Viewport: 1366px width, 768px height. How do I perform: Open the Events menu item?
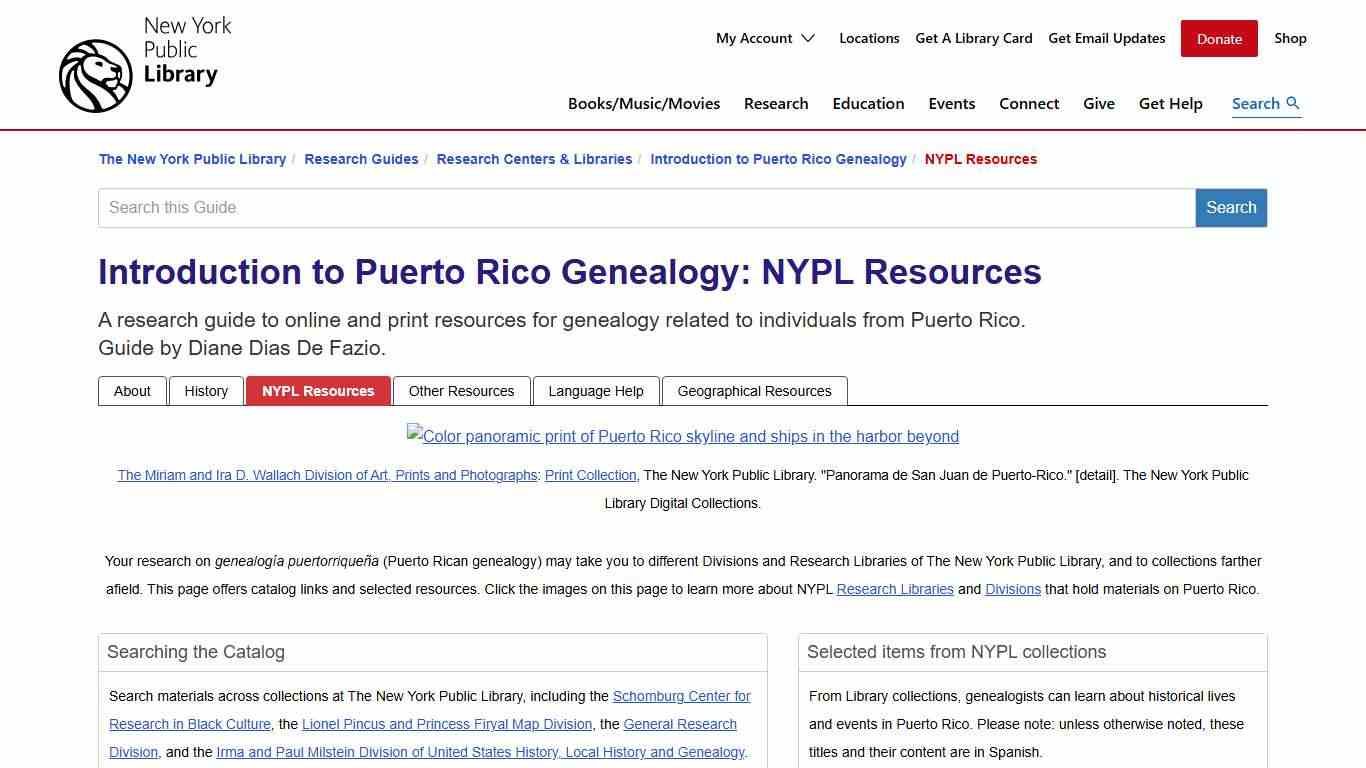tap(951, 103)
